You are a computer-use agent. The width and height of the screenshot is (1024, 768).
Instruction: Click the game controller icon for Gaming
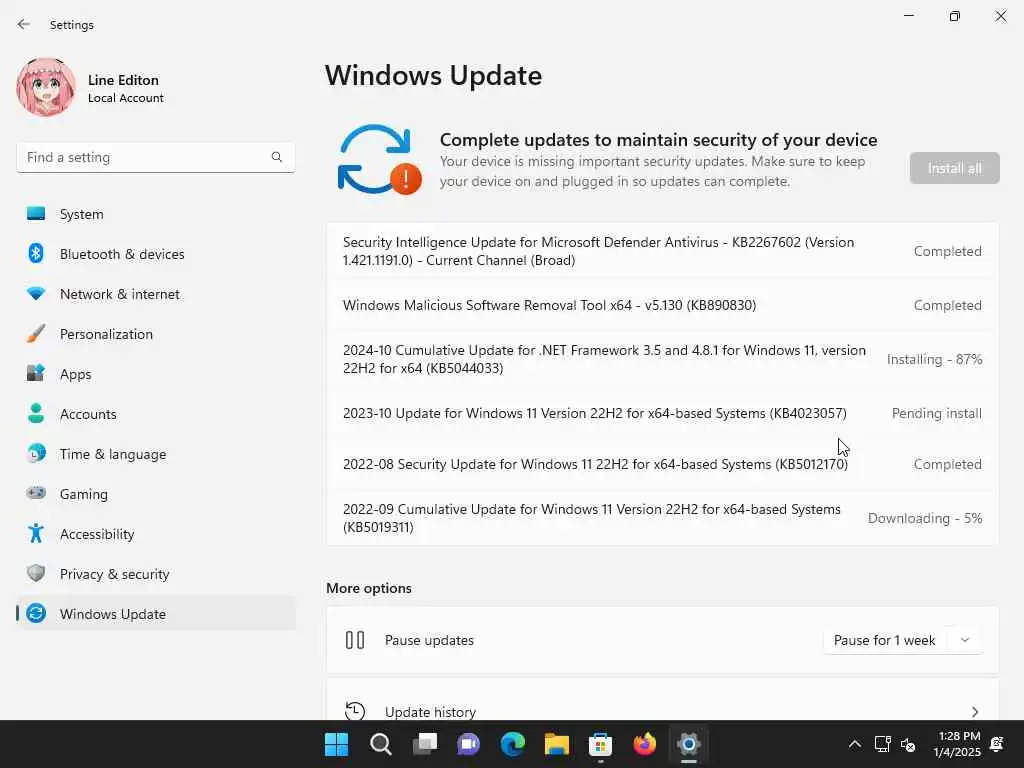[x=36, y=493]
